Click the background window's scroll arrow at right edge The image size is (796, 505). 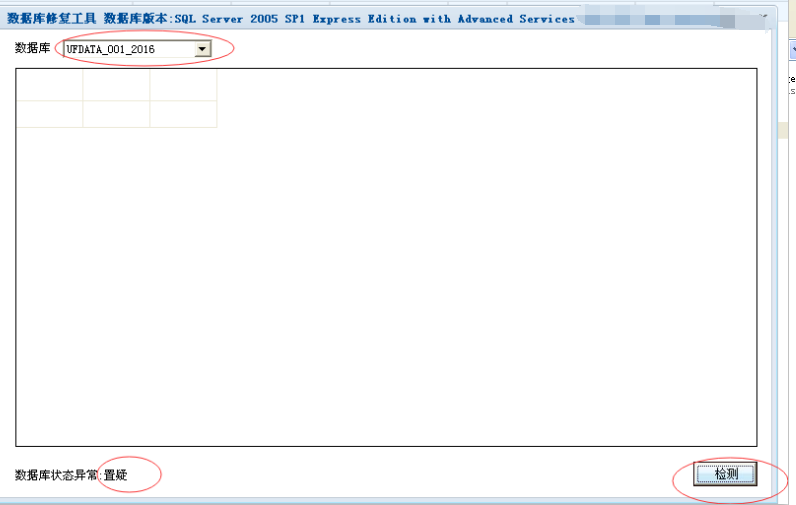(791, 48)
